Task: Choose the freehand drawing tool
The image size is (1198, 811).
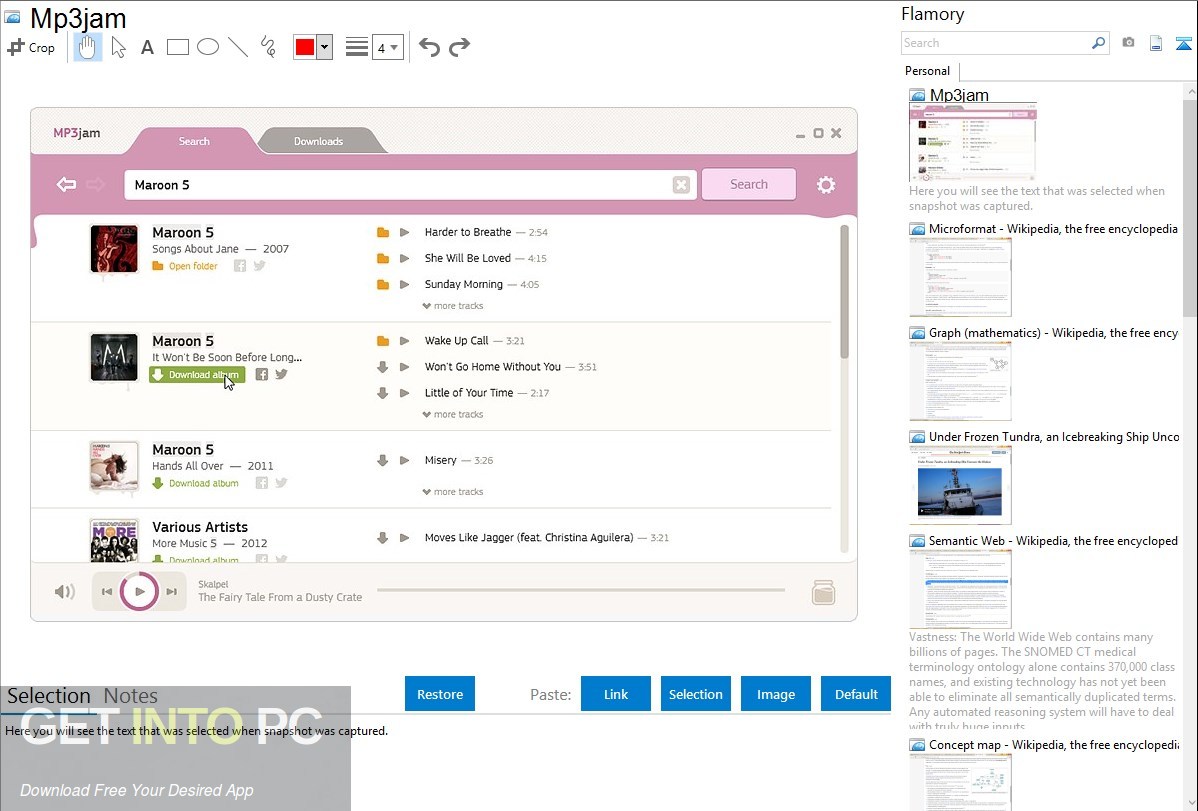Action: pyautogui.click(x=268, y=47)
